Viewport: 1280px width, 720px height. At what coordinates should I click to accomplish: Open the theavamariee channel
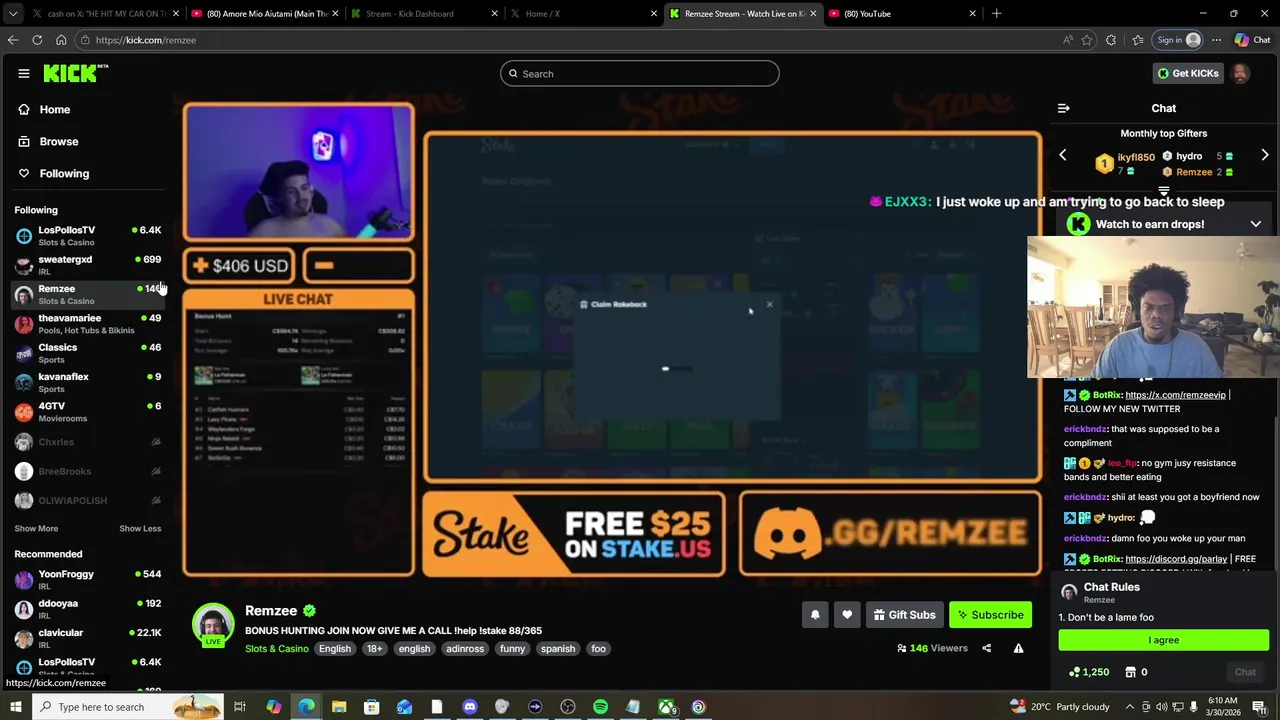(x=88, y=323)
